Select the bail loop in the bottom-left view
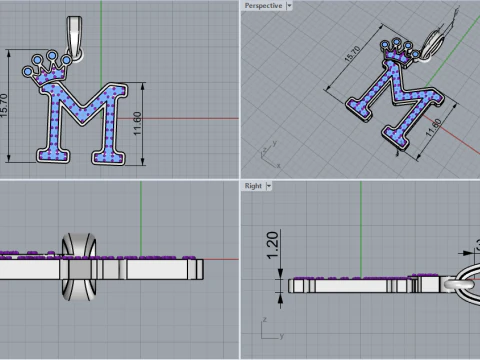Image resolution: width=480 pixels, height=360 pixels. click(79, 267)
